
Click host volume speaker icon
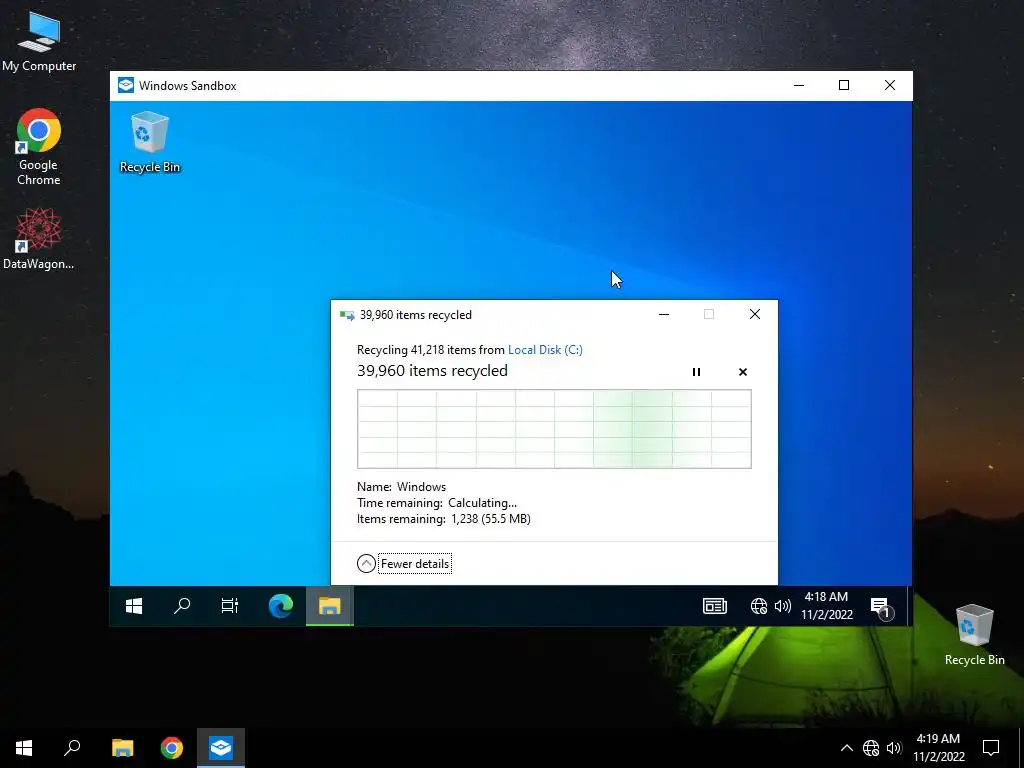pyautogui.click(x=894, y=748)
